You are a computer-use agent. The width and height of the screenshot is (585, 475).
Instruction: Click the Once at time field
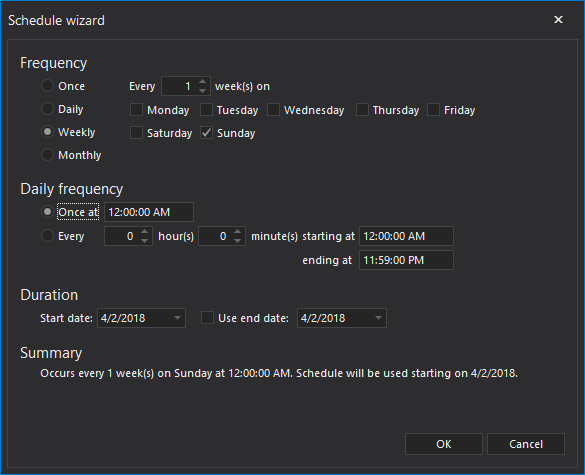pos(149,212)
